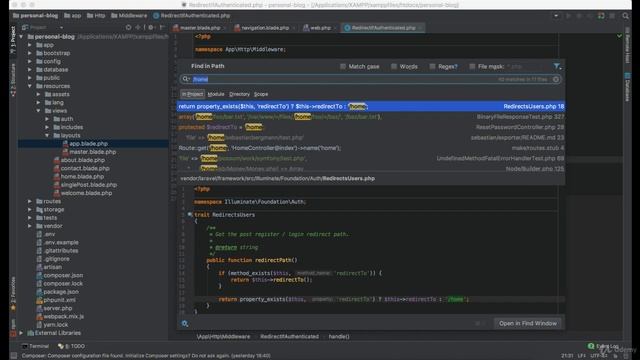Select the RedirectsUsers.php 18 result
The image size is (640, 360).
coord(371,106)
